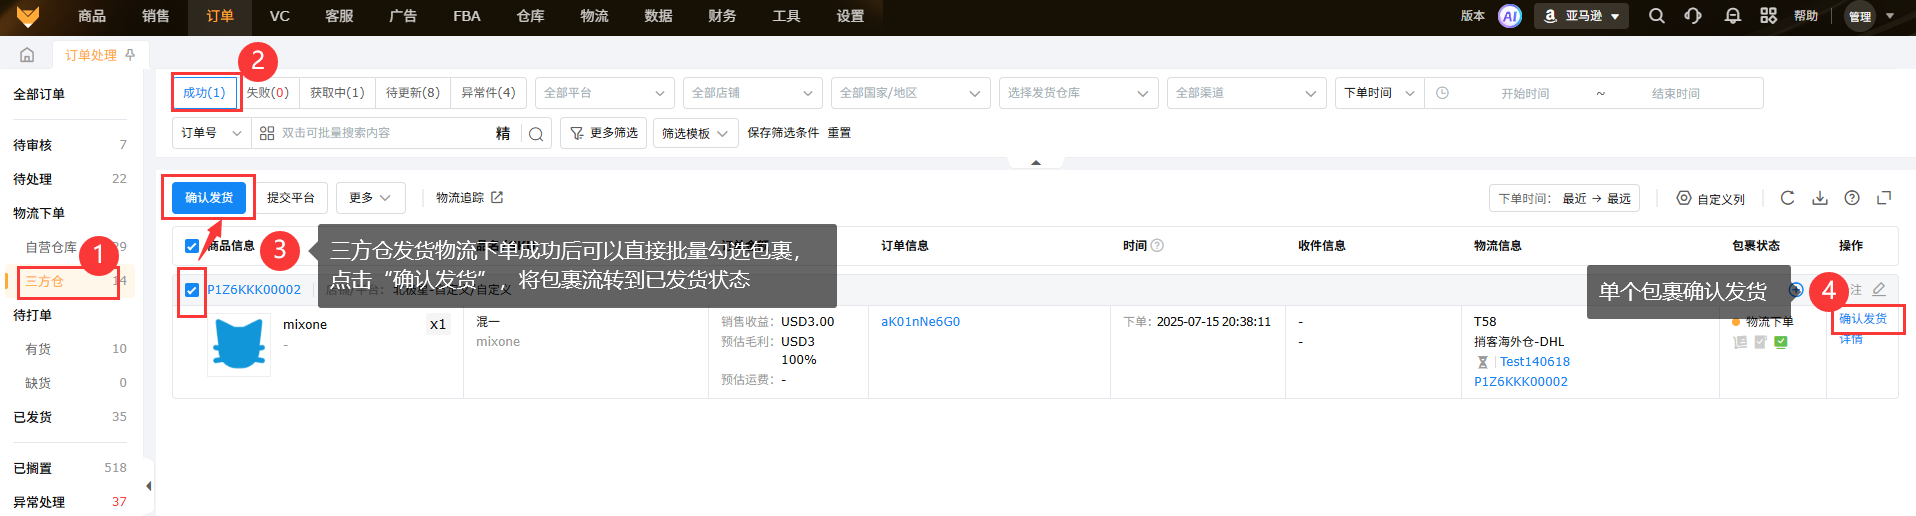
Task: Click the 物流追踪 link
Action: coord(469,198)
